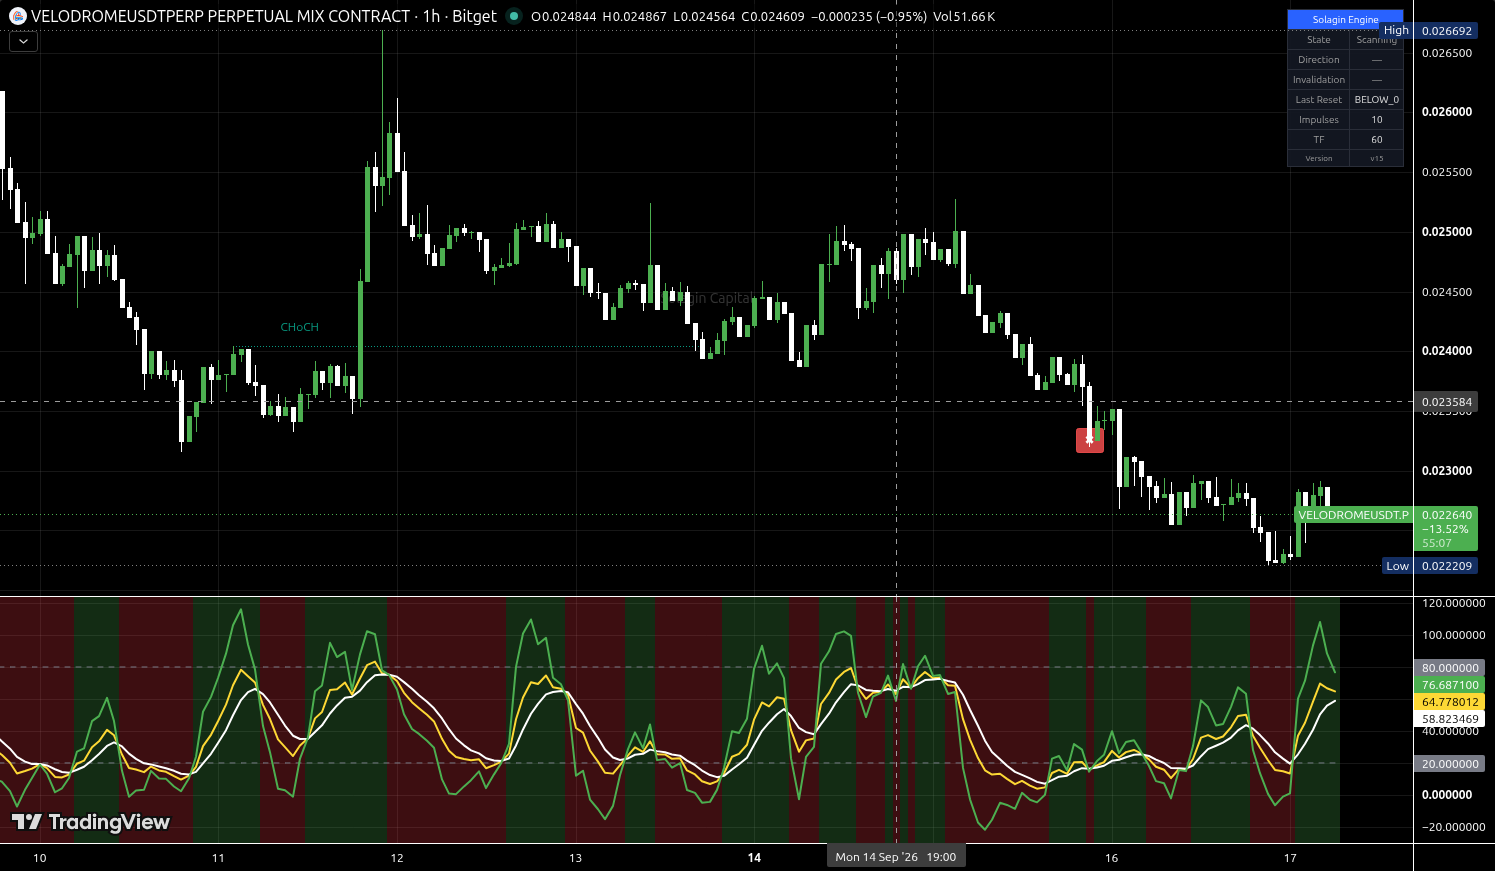This screenshot has width=1495, height=871.
Task: Click bold date 14 on the time axis
Action: click(754, 858)
